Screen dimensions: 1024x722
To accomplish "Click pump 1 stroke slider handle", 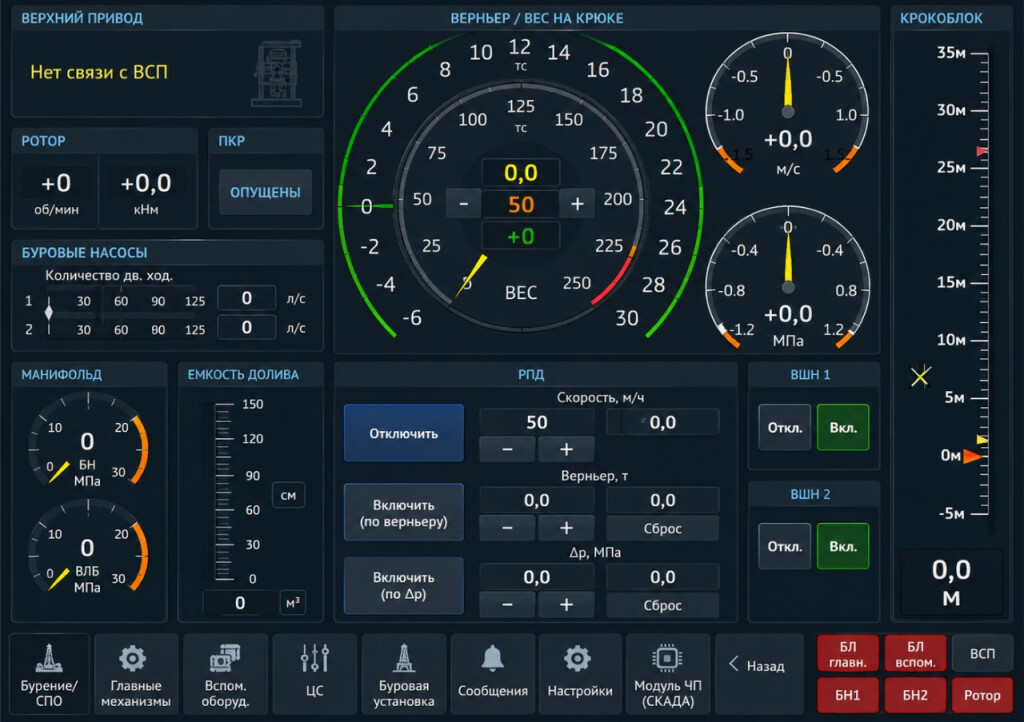I will (x=48, y=311).
